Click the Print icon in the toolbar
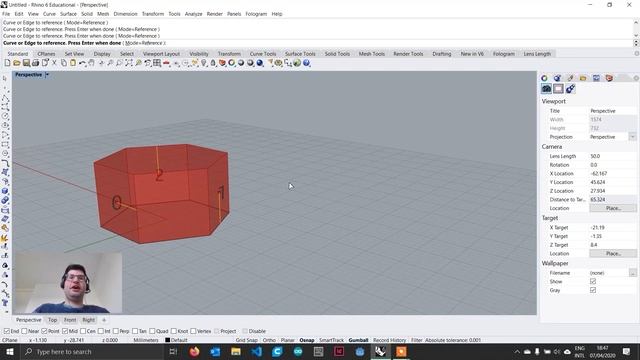Viewport: 640px width, 360px height. pyautogui.click(x=36, y=63)
